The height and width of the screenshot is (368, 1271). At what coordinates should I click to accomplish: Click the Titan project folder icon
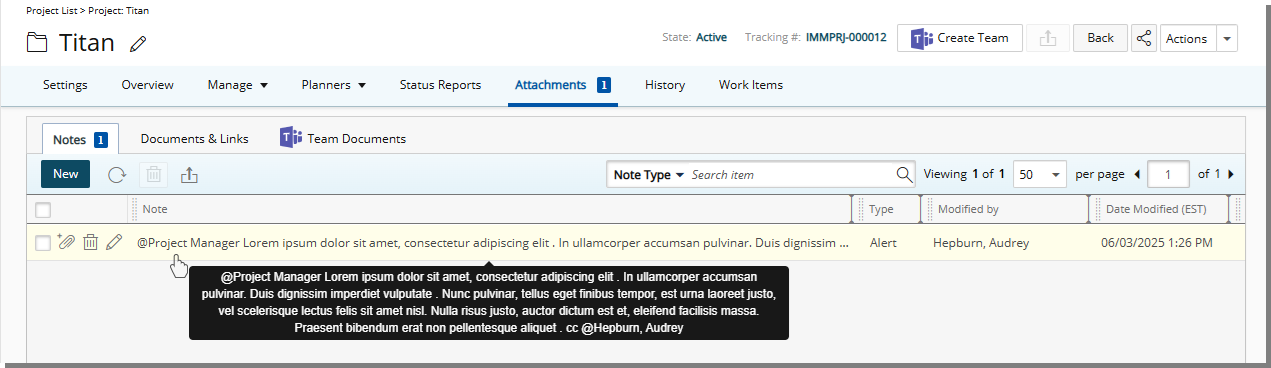tap(37, 42)
